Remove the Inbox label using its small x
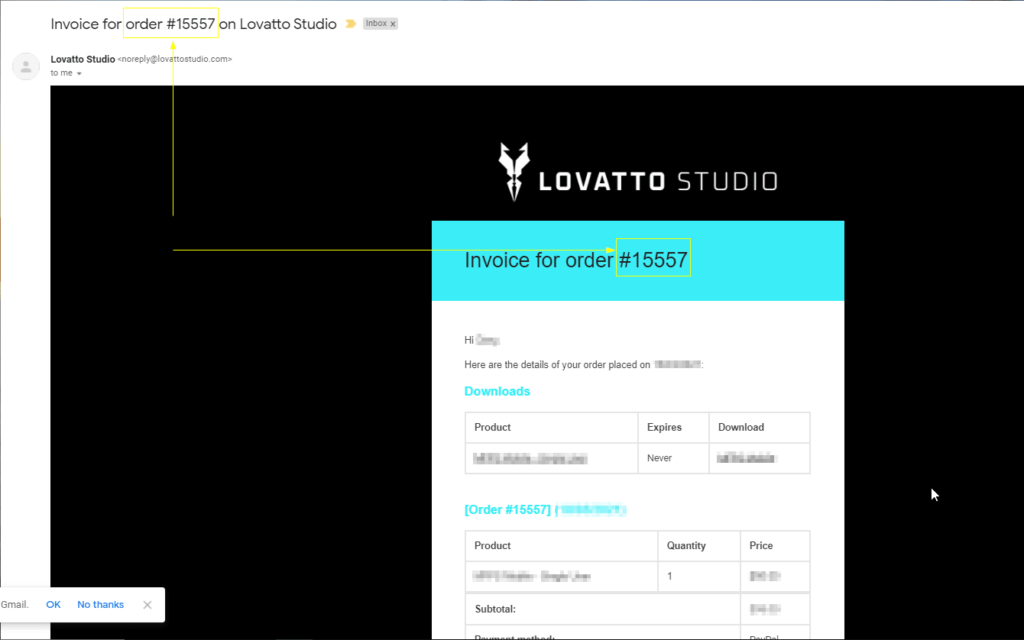Screen dimensions: 1024x640 pyautogui.click(x=393, y=23)
